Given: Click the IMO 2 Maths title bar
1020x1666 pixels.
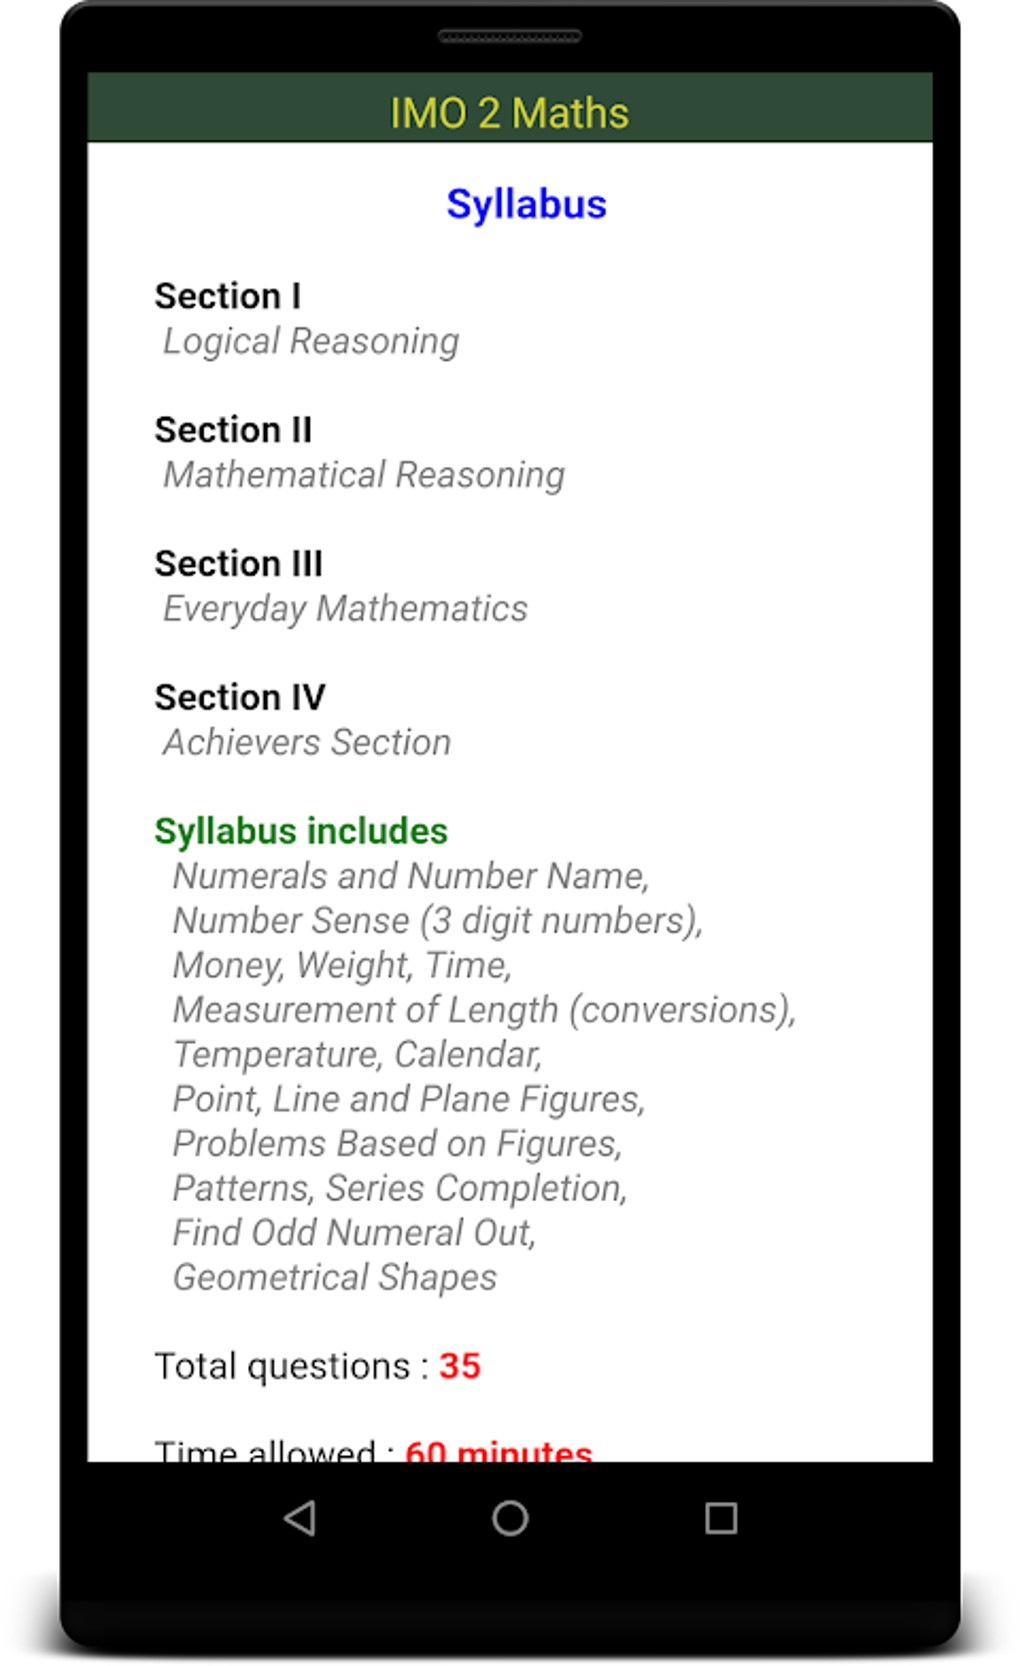Looking at the screenshot, I should tap(509, 112).
